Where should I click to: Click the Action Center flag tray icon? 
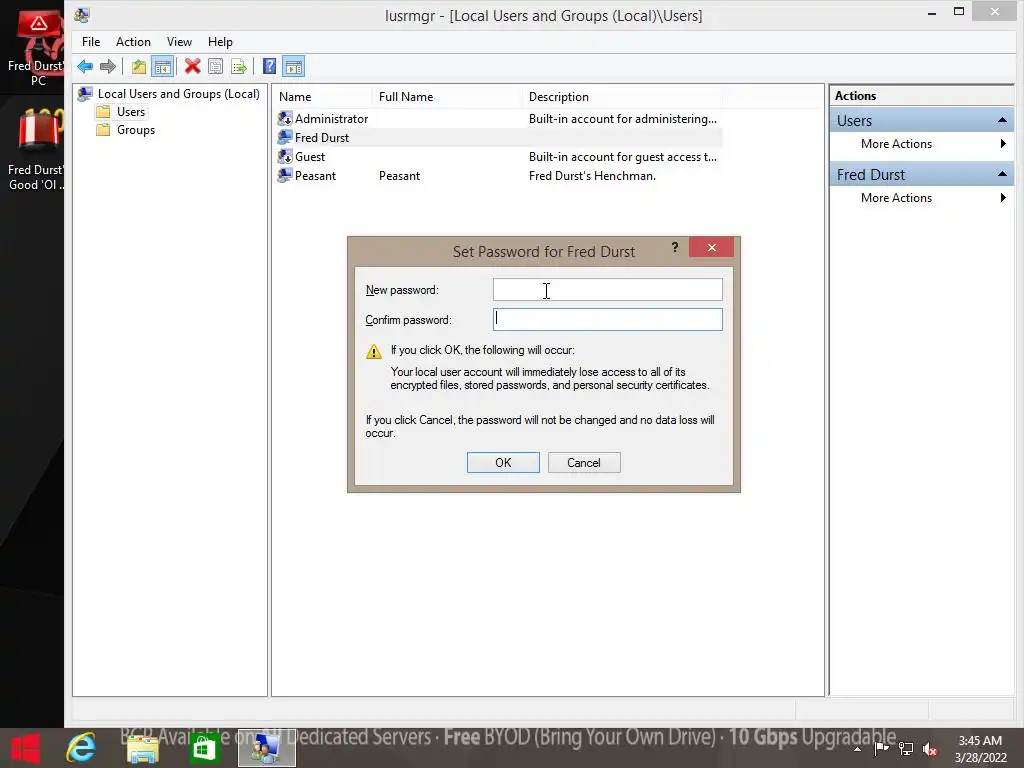click(881, 749)
